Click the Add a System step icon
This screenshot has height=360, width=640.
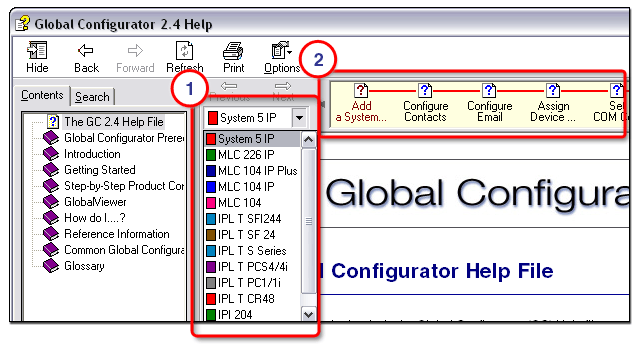coord(361,90)
